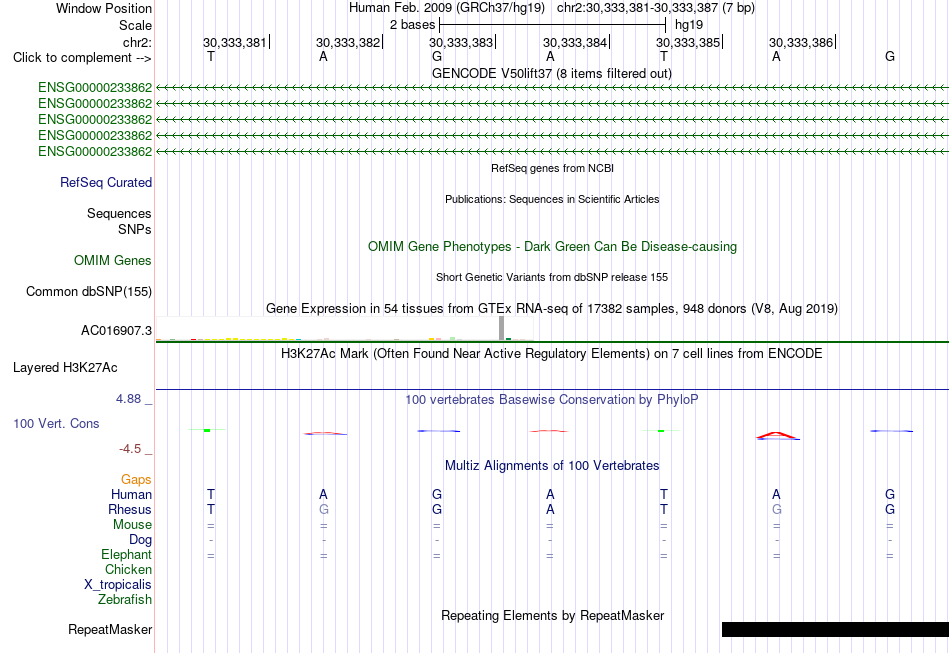Click position label 30,333,386

803,42
